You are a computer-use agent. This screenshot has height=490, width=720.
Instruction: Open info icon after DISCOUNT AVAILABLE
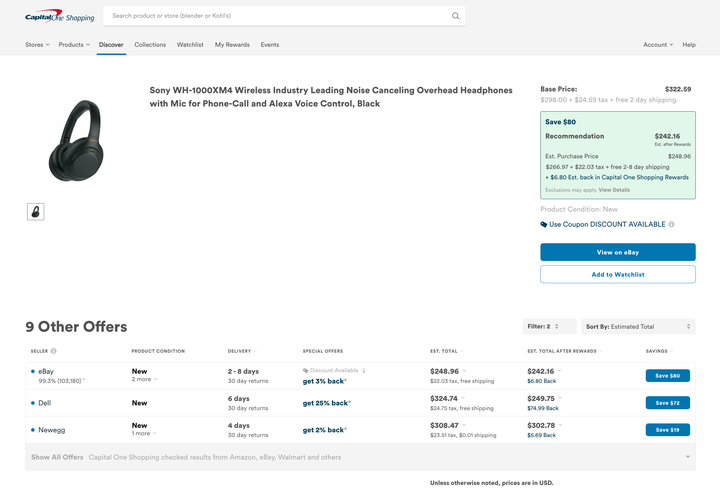[x=671, y=224]
